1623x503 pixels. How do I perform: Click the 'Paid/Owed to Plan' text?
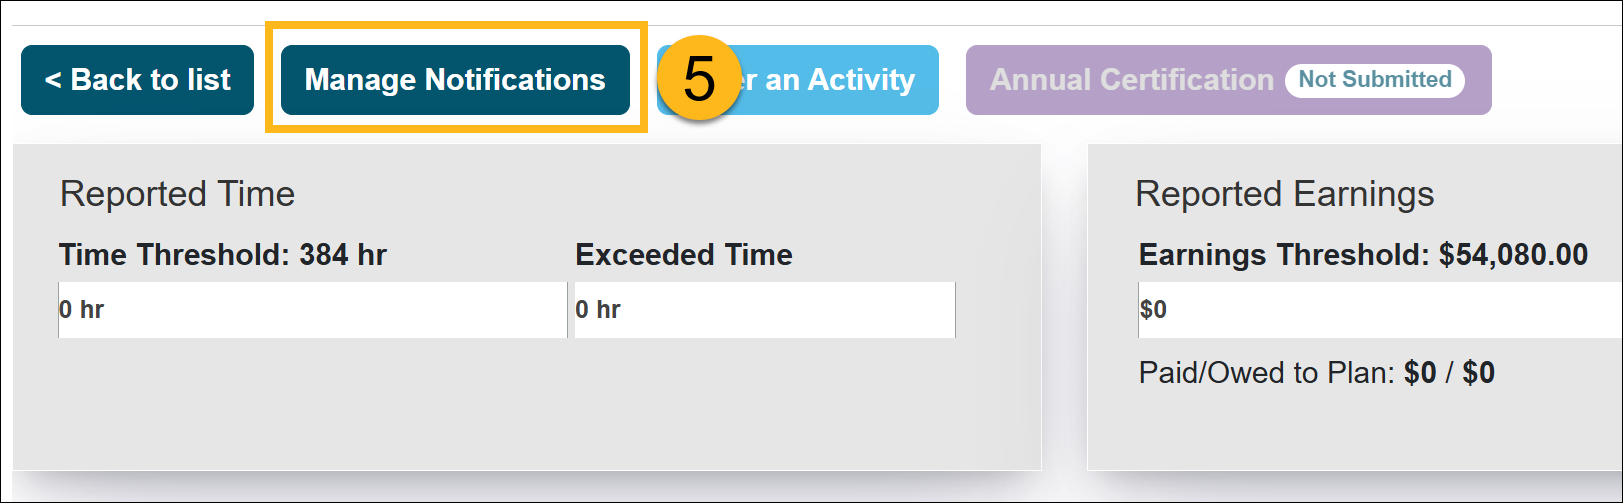(1265, 373)
